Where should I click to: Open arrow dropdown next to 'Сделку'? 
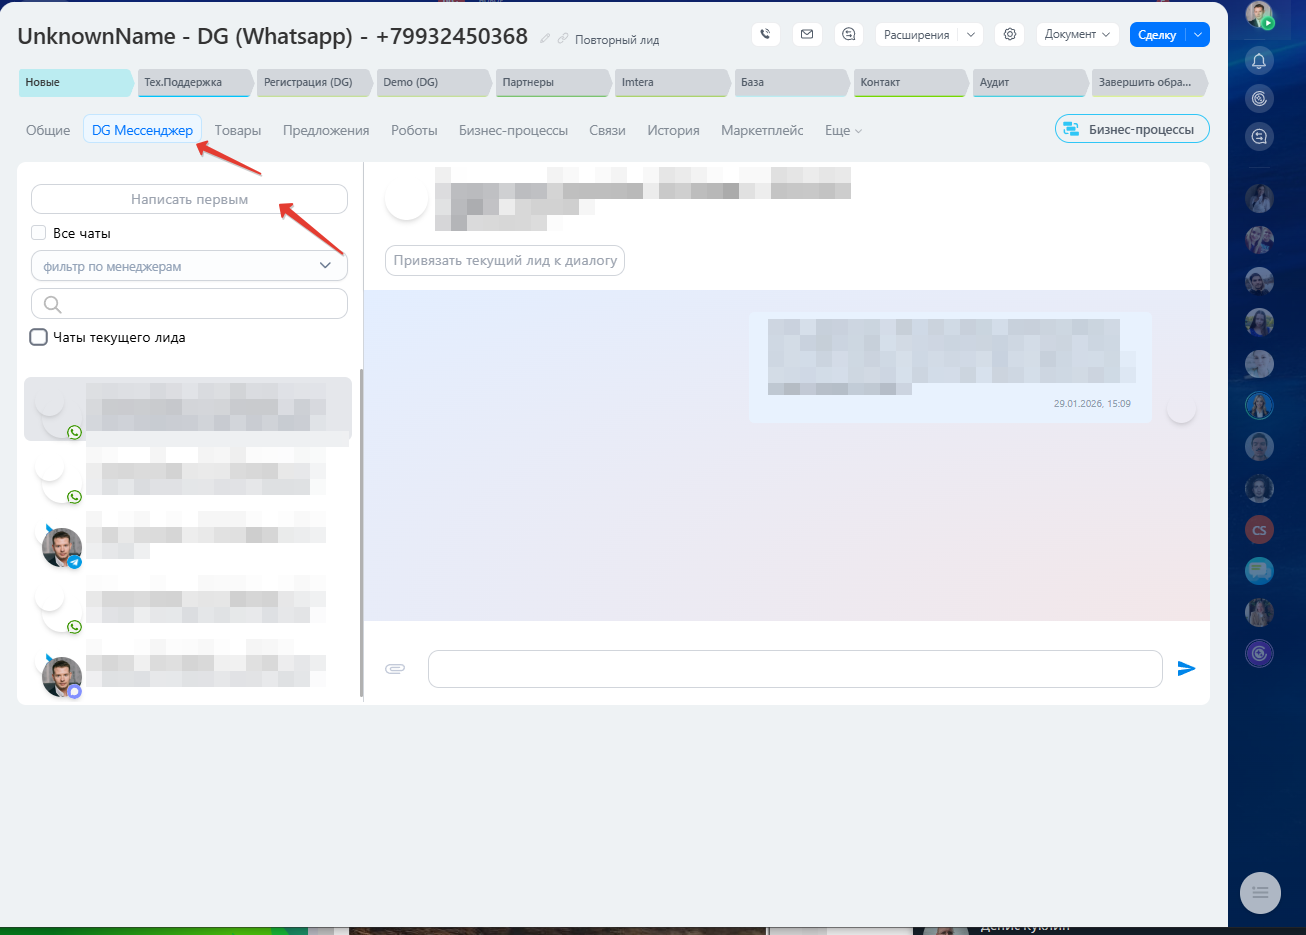tap(1197, 34)
